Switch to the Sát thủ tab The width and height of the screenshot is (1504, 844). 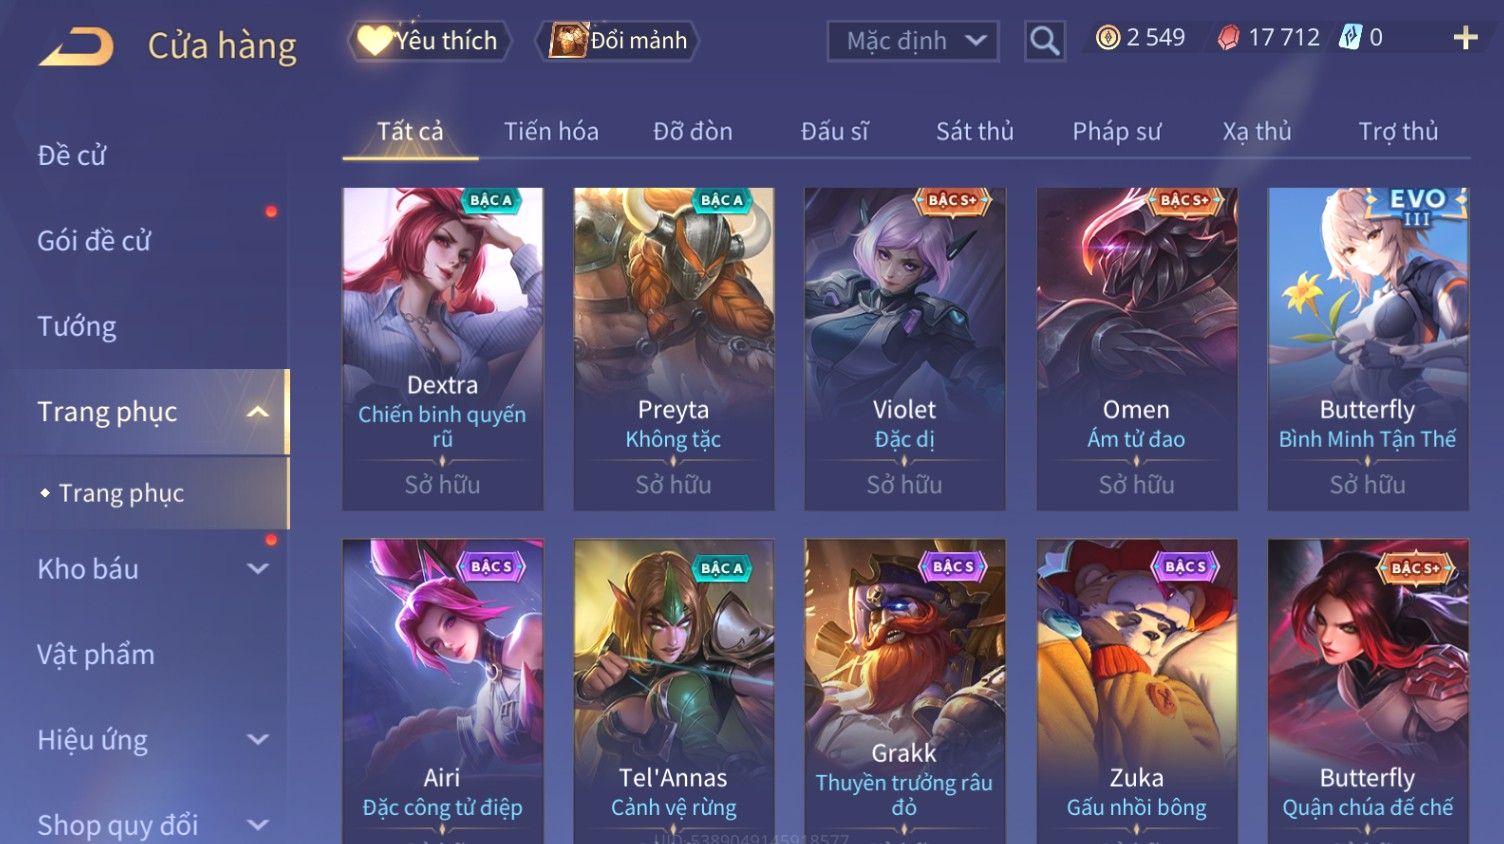(x=974, y=131)
